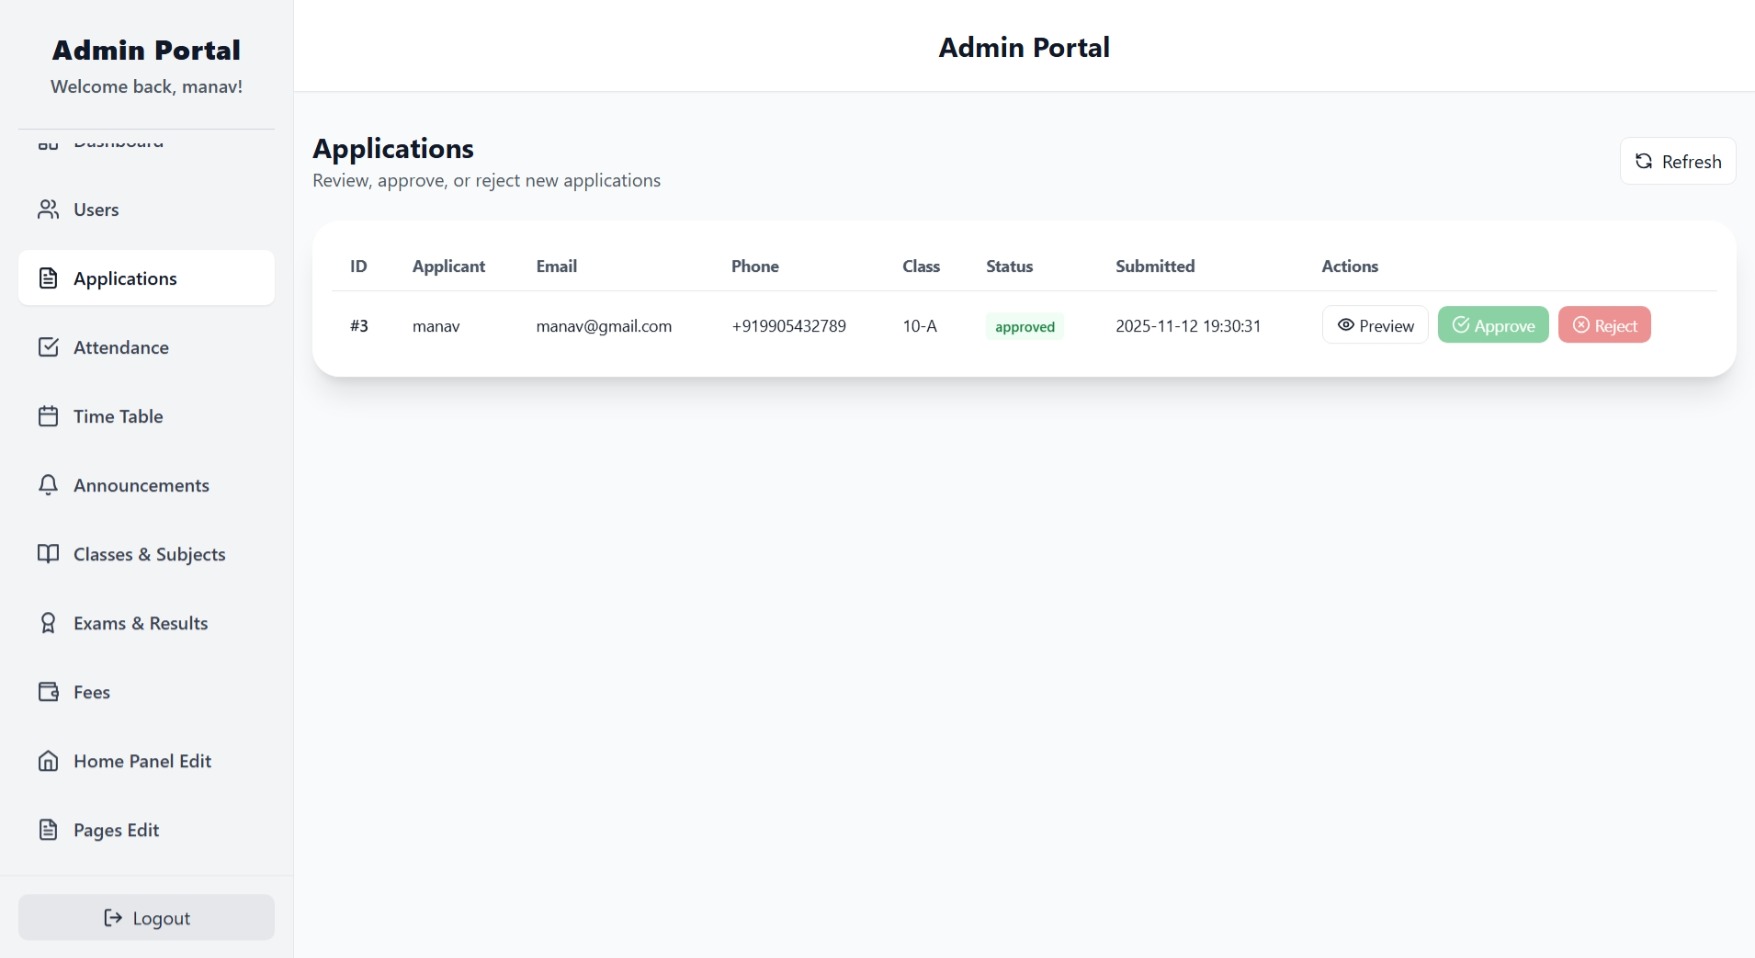This screenshot has height=958, width=1755.
Task: Click the approved status badge
Action: pos(1023,326)
